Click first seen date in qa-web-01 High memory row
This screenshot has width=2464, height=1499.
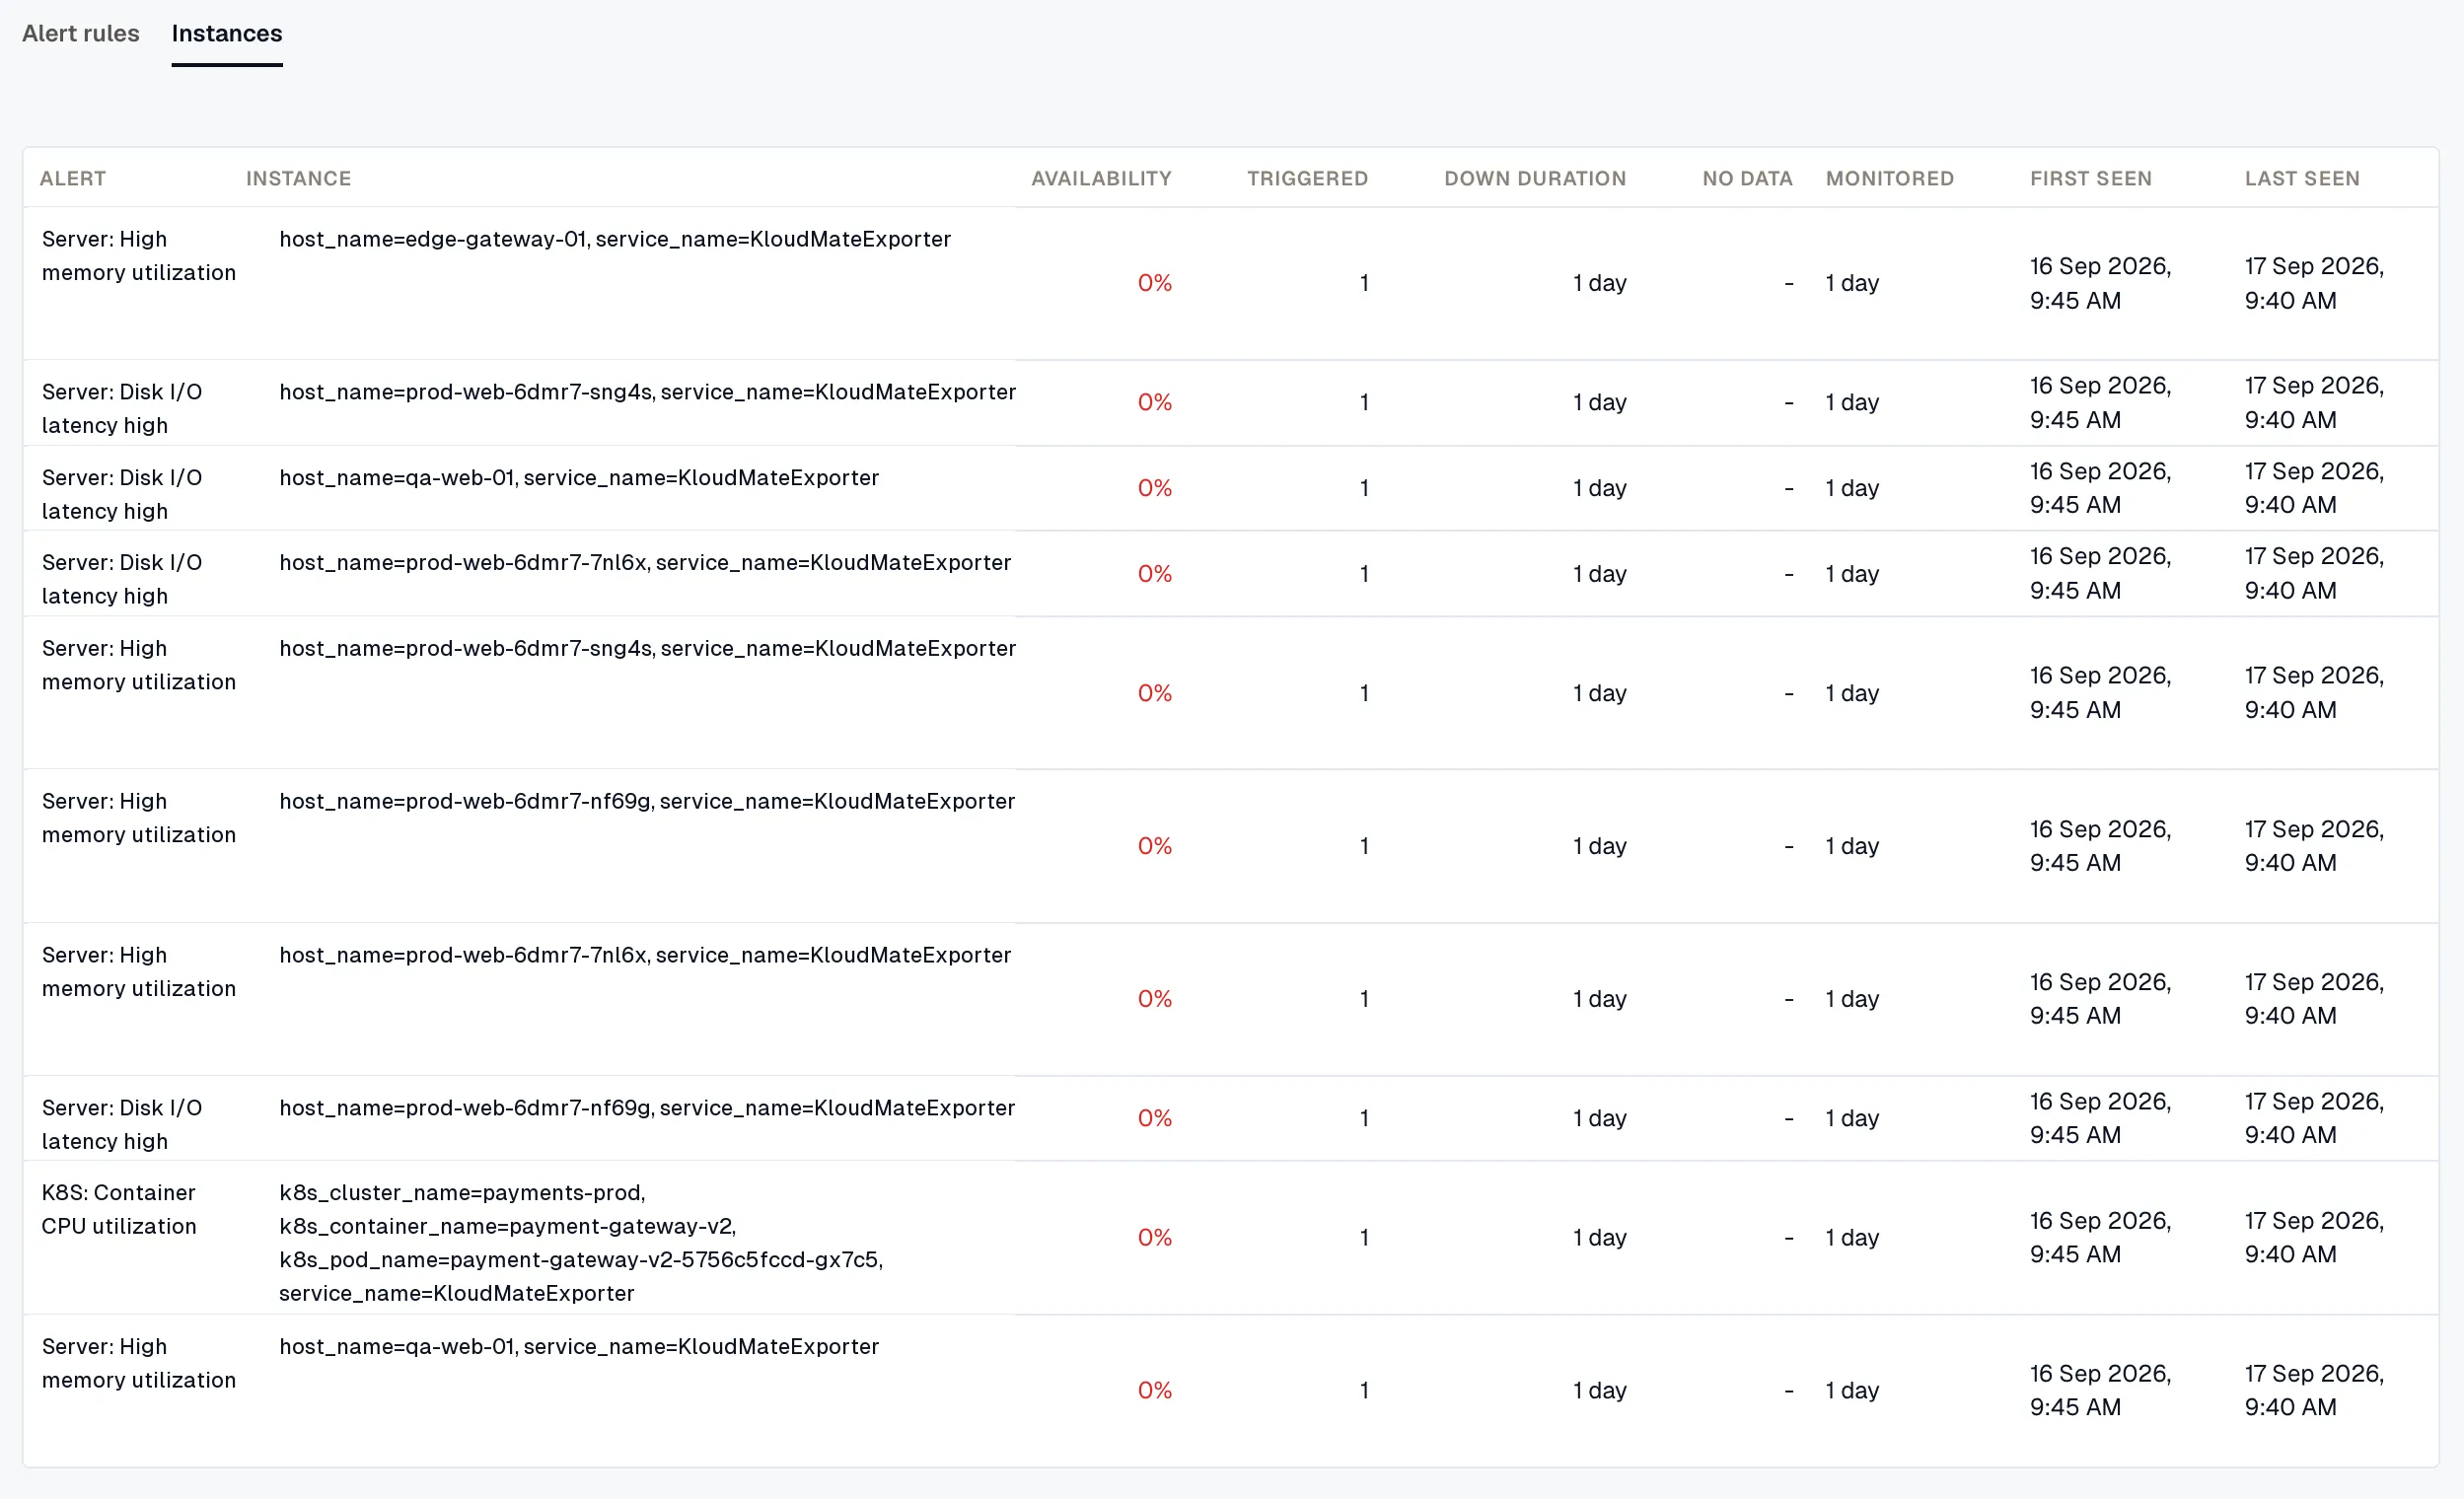(x=2100, y=1390)
